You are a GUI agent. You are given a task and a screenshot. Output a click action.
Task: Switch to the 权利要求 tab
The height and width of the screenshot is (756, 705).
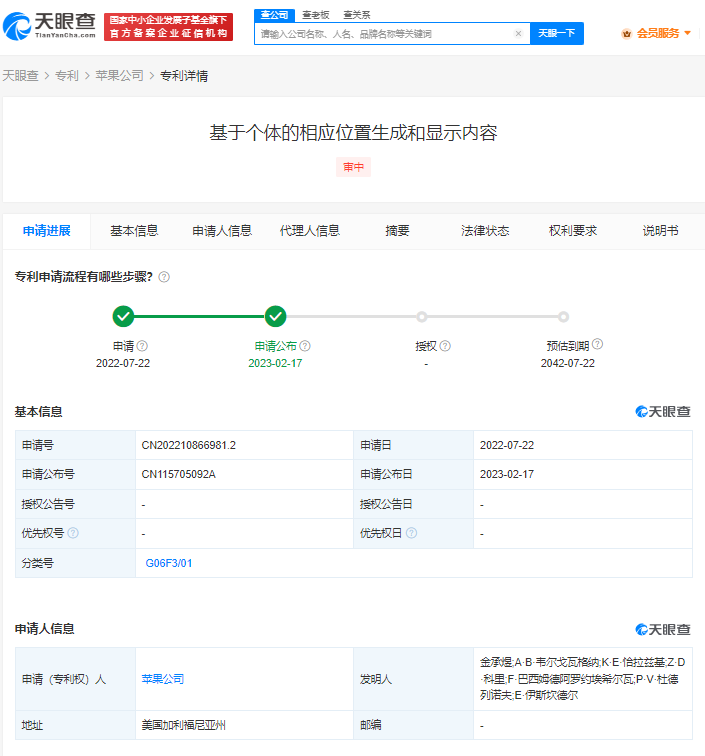coord(573,231)
